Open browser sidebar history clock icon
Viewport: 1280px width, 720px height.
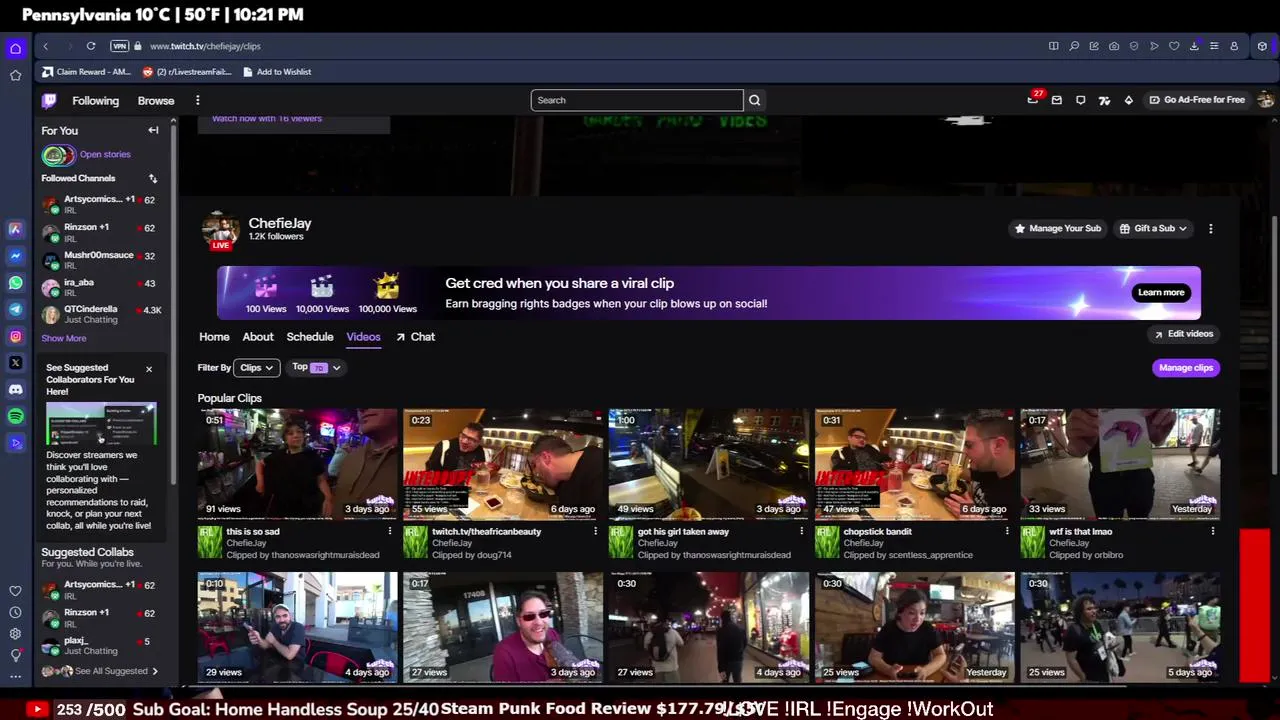click(x=15, y=612)
